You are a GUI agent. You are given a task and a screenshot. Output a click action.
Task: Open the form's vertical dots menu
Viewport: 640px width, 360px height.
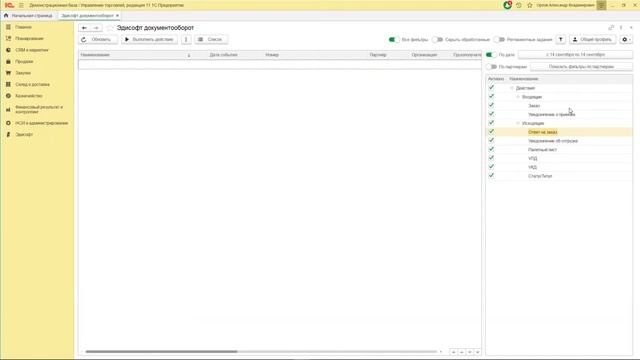pyautogui.click(x=621, y=28)
